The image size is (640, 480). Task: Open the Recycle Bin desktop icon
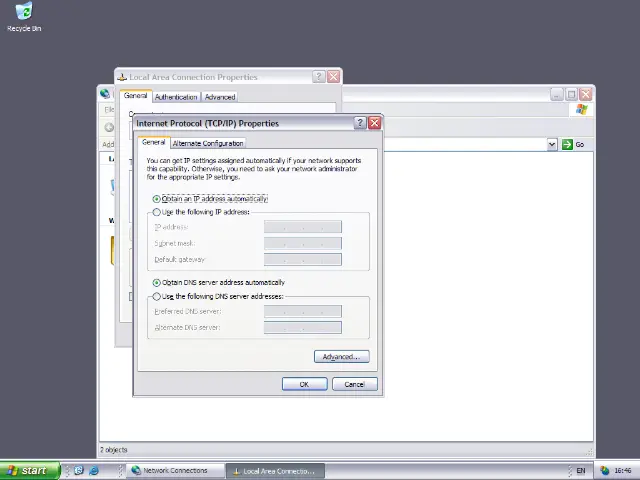(23, 13)
